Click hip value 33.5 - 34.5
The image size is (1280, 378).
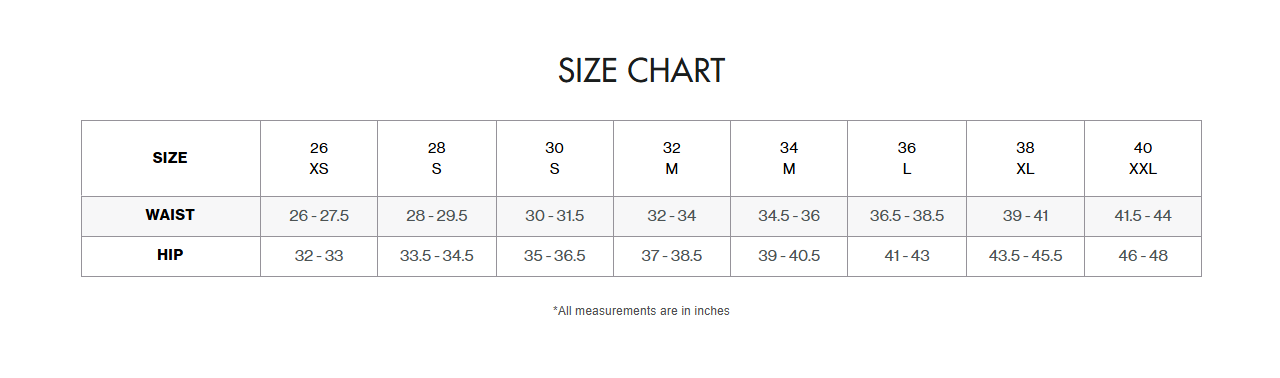coord(437,256)
